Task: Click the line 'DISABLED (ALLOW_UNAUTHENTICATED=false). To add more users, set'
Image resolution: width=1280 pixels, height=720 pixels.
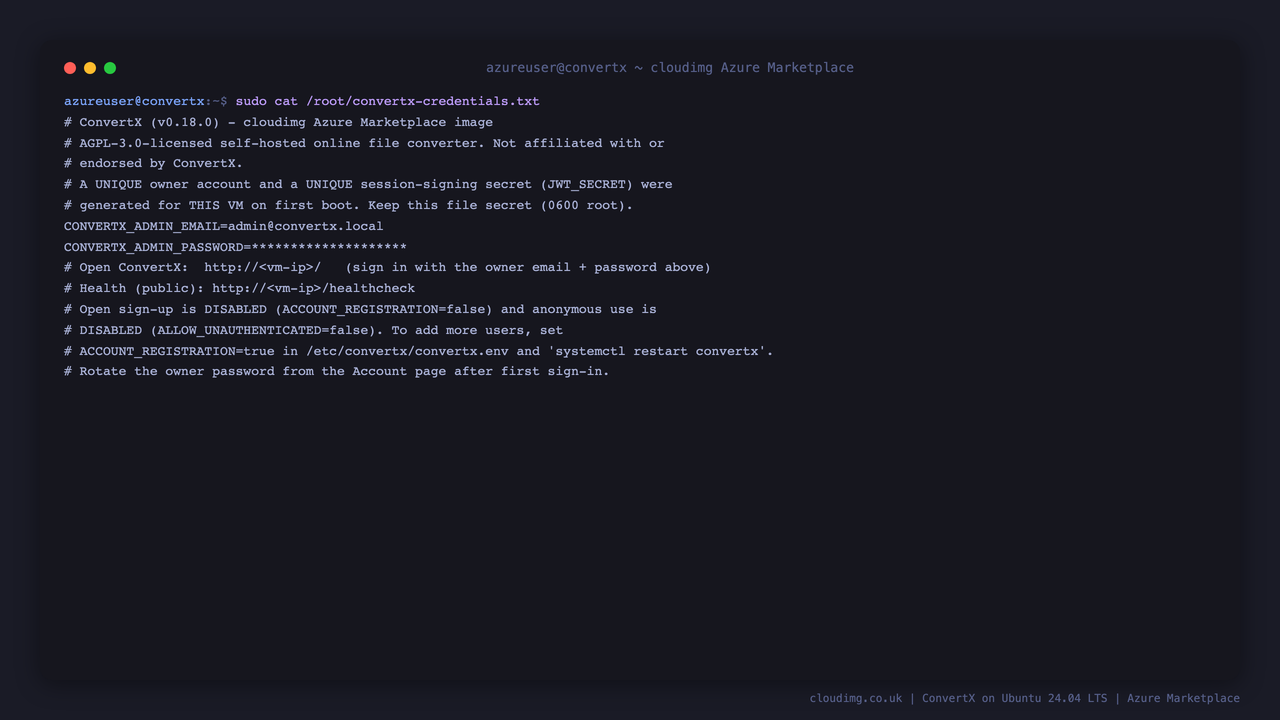Action: 313,330
